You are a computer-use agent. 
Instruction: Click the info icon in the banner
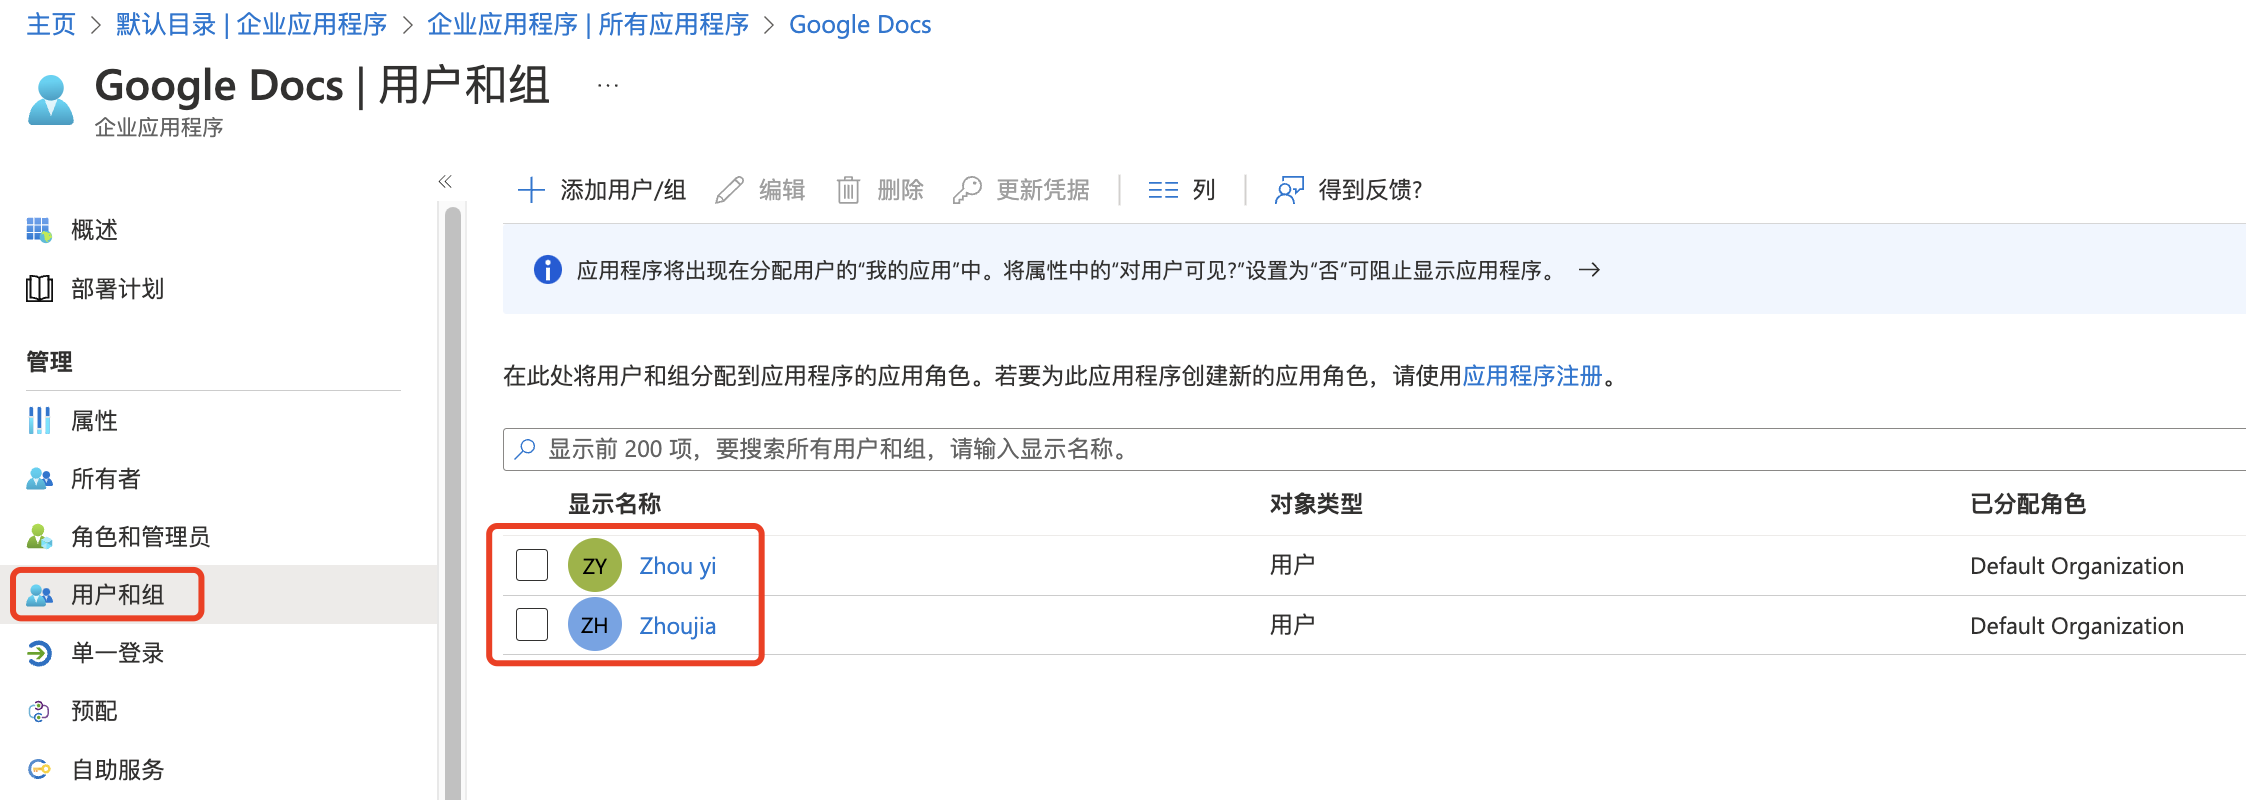(548, 270)
